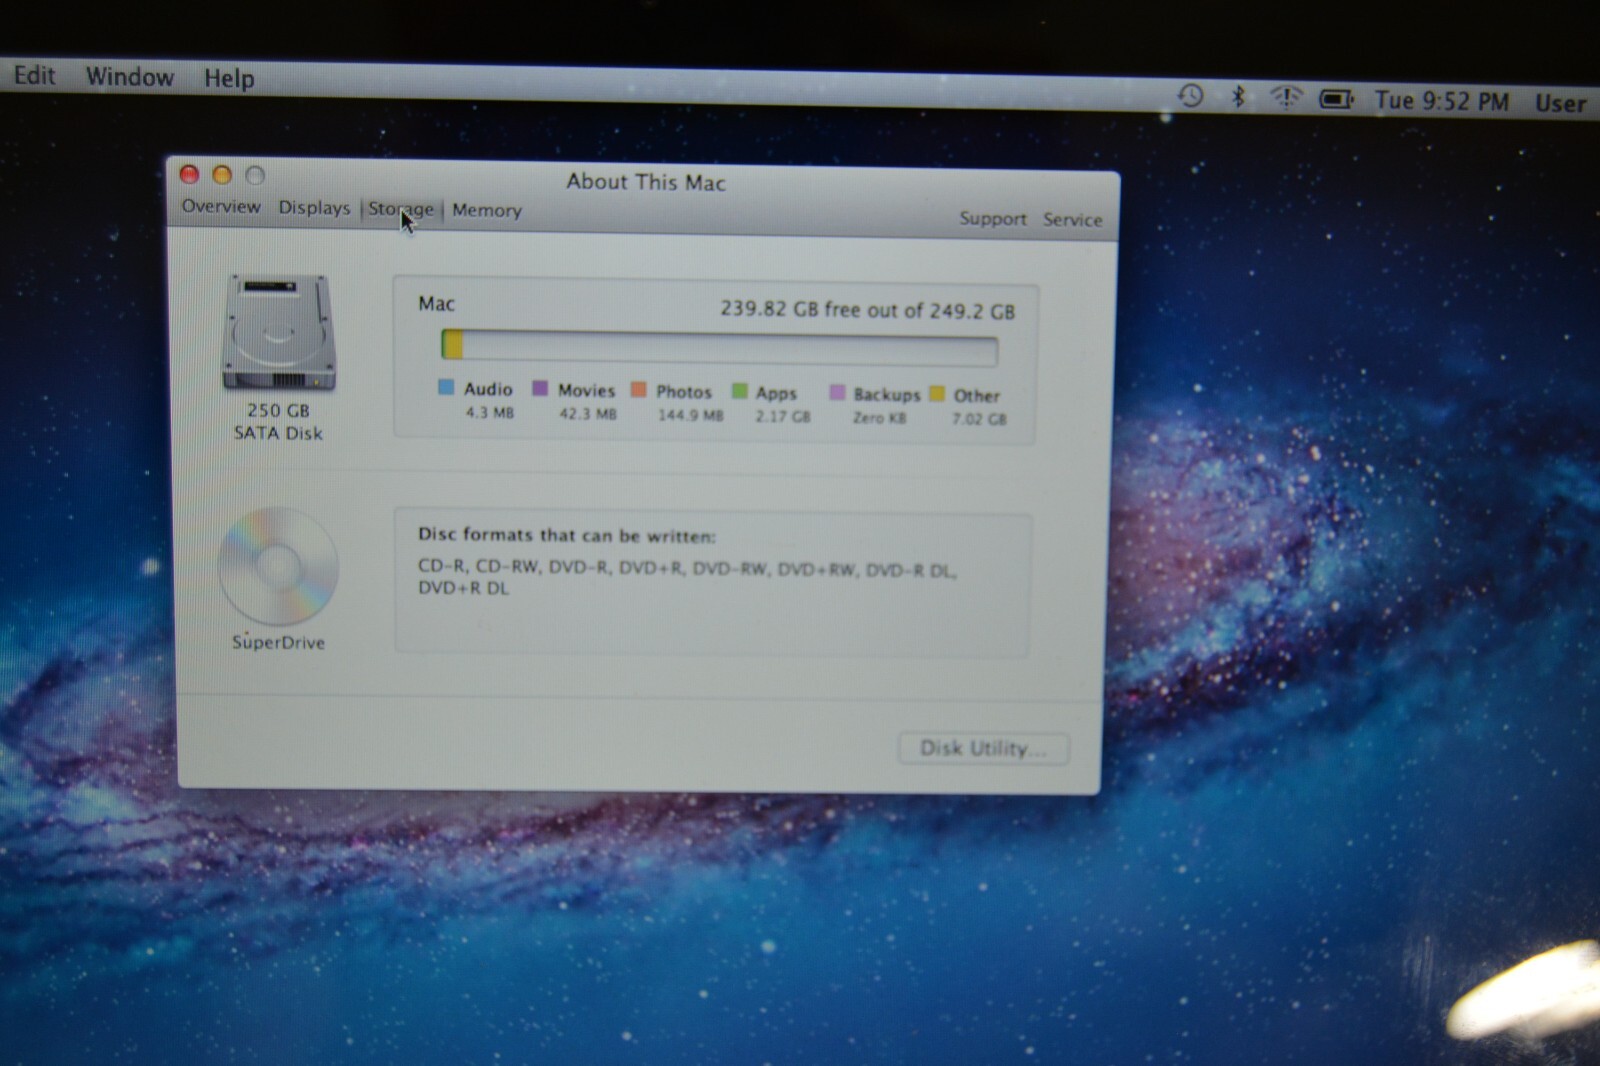Switch to the Overview tab
Screen dimensions: 1600x1066
pyautogui.click(x=221, y=206)
